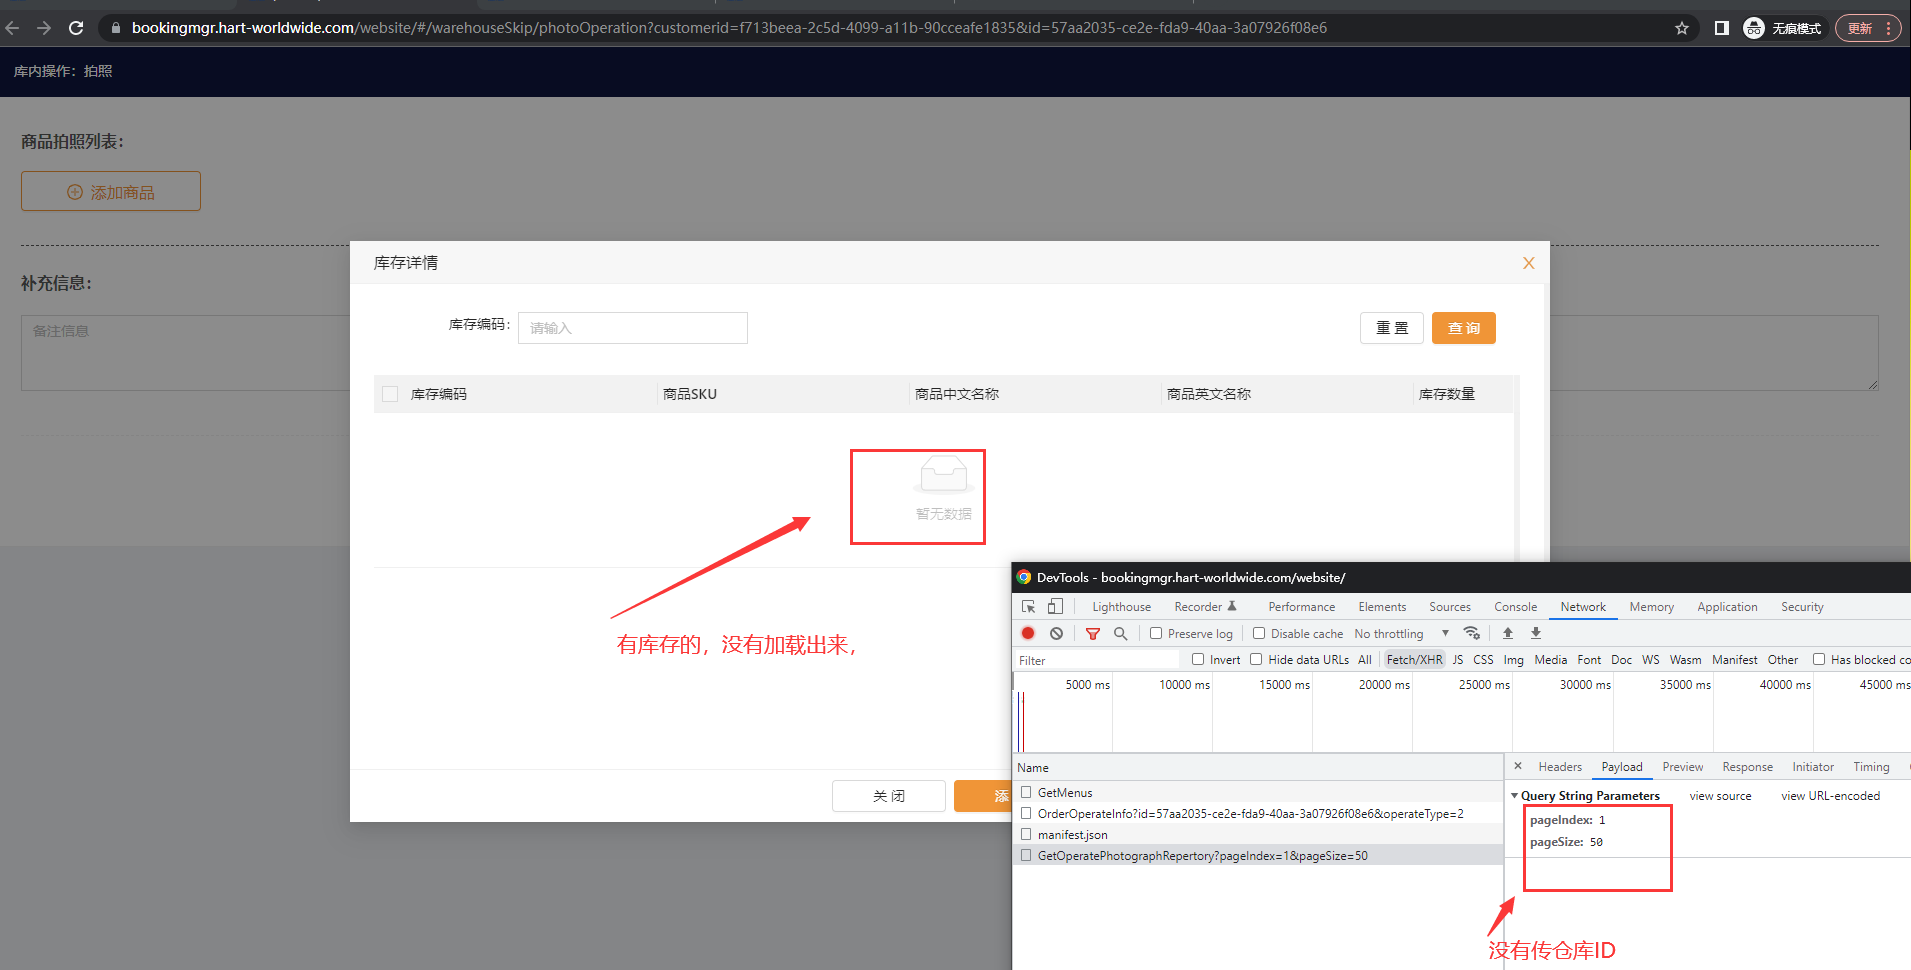
Task: Enable the Preserve log checkbox
Action: (1156, 633)
